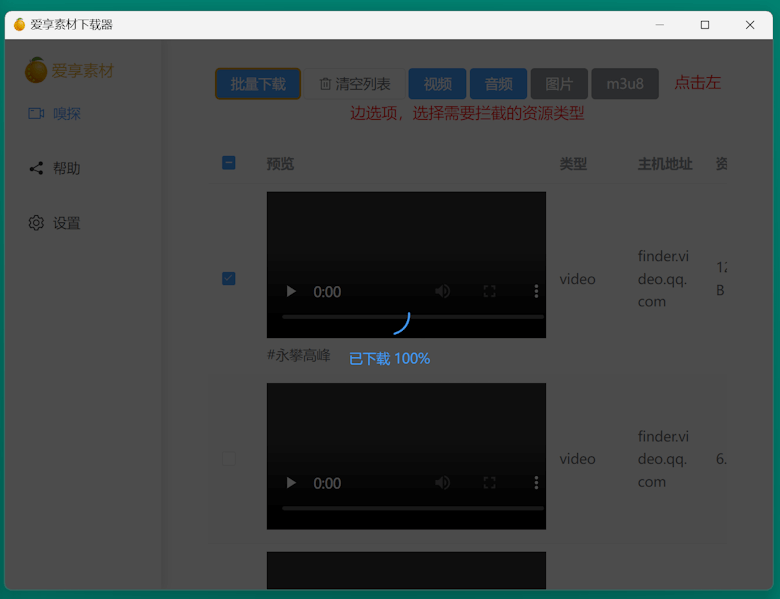780x599 pixels.
Task: Click the #永攀高峰 caption text
Action: [x=298, y=355]
